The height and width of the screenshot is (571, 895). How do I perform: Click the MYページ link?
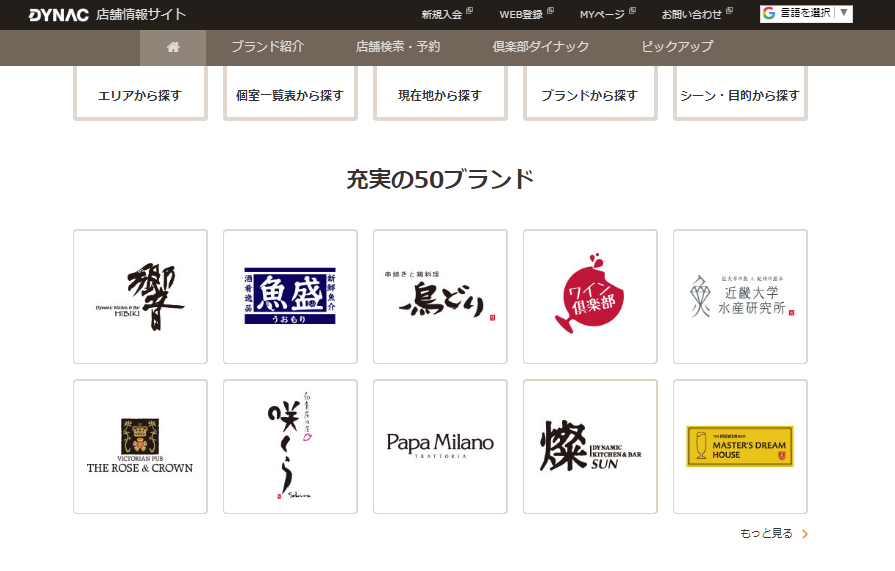point(607,14)
